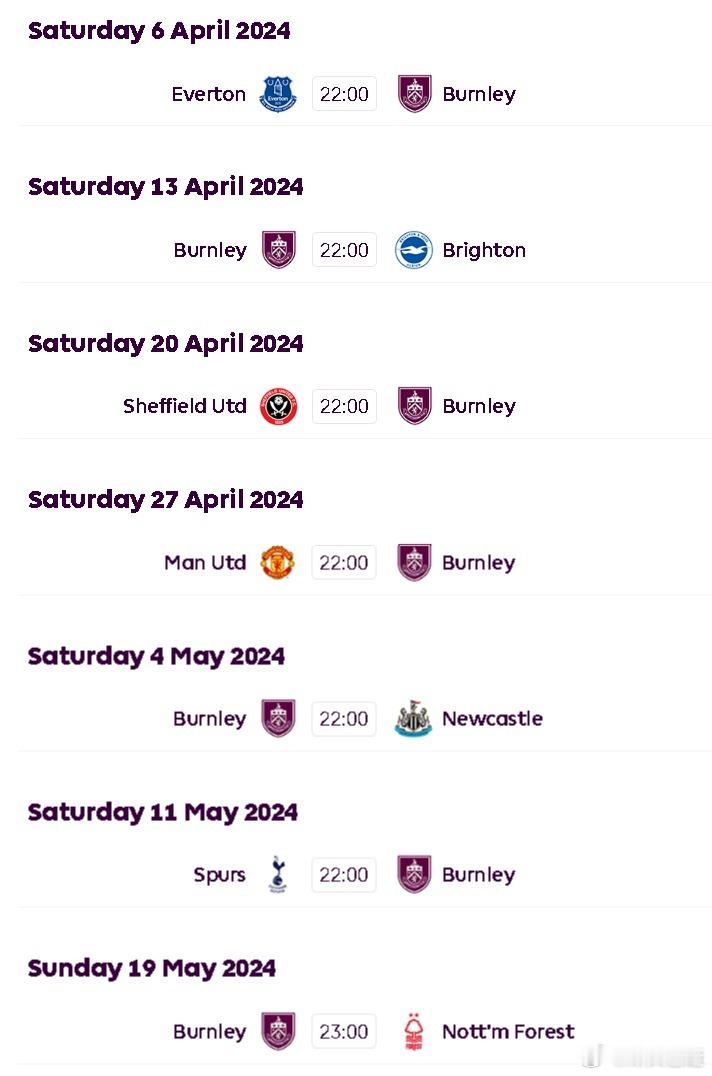Click Burnley crest in Everton fixture
712x1076 pixels.
[414, 93]
